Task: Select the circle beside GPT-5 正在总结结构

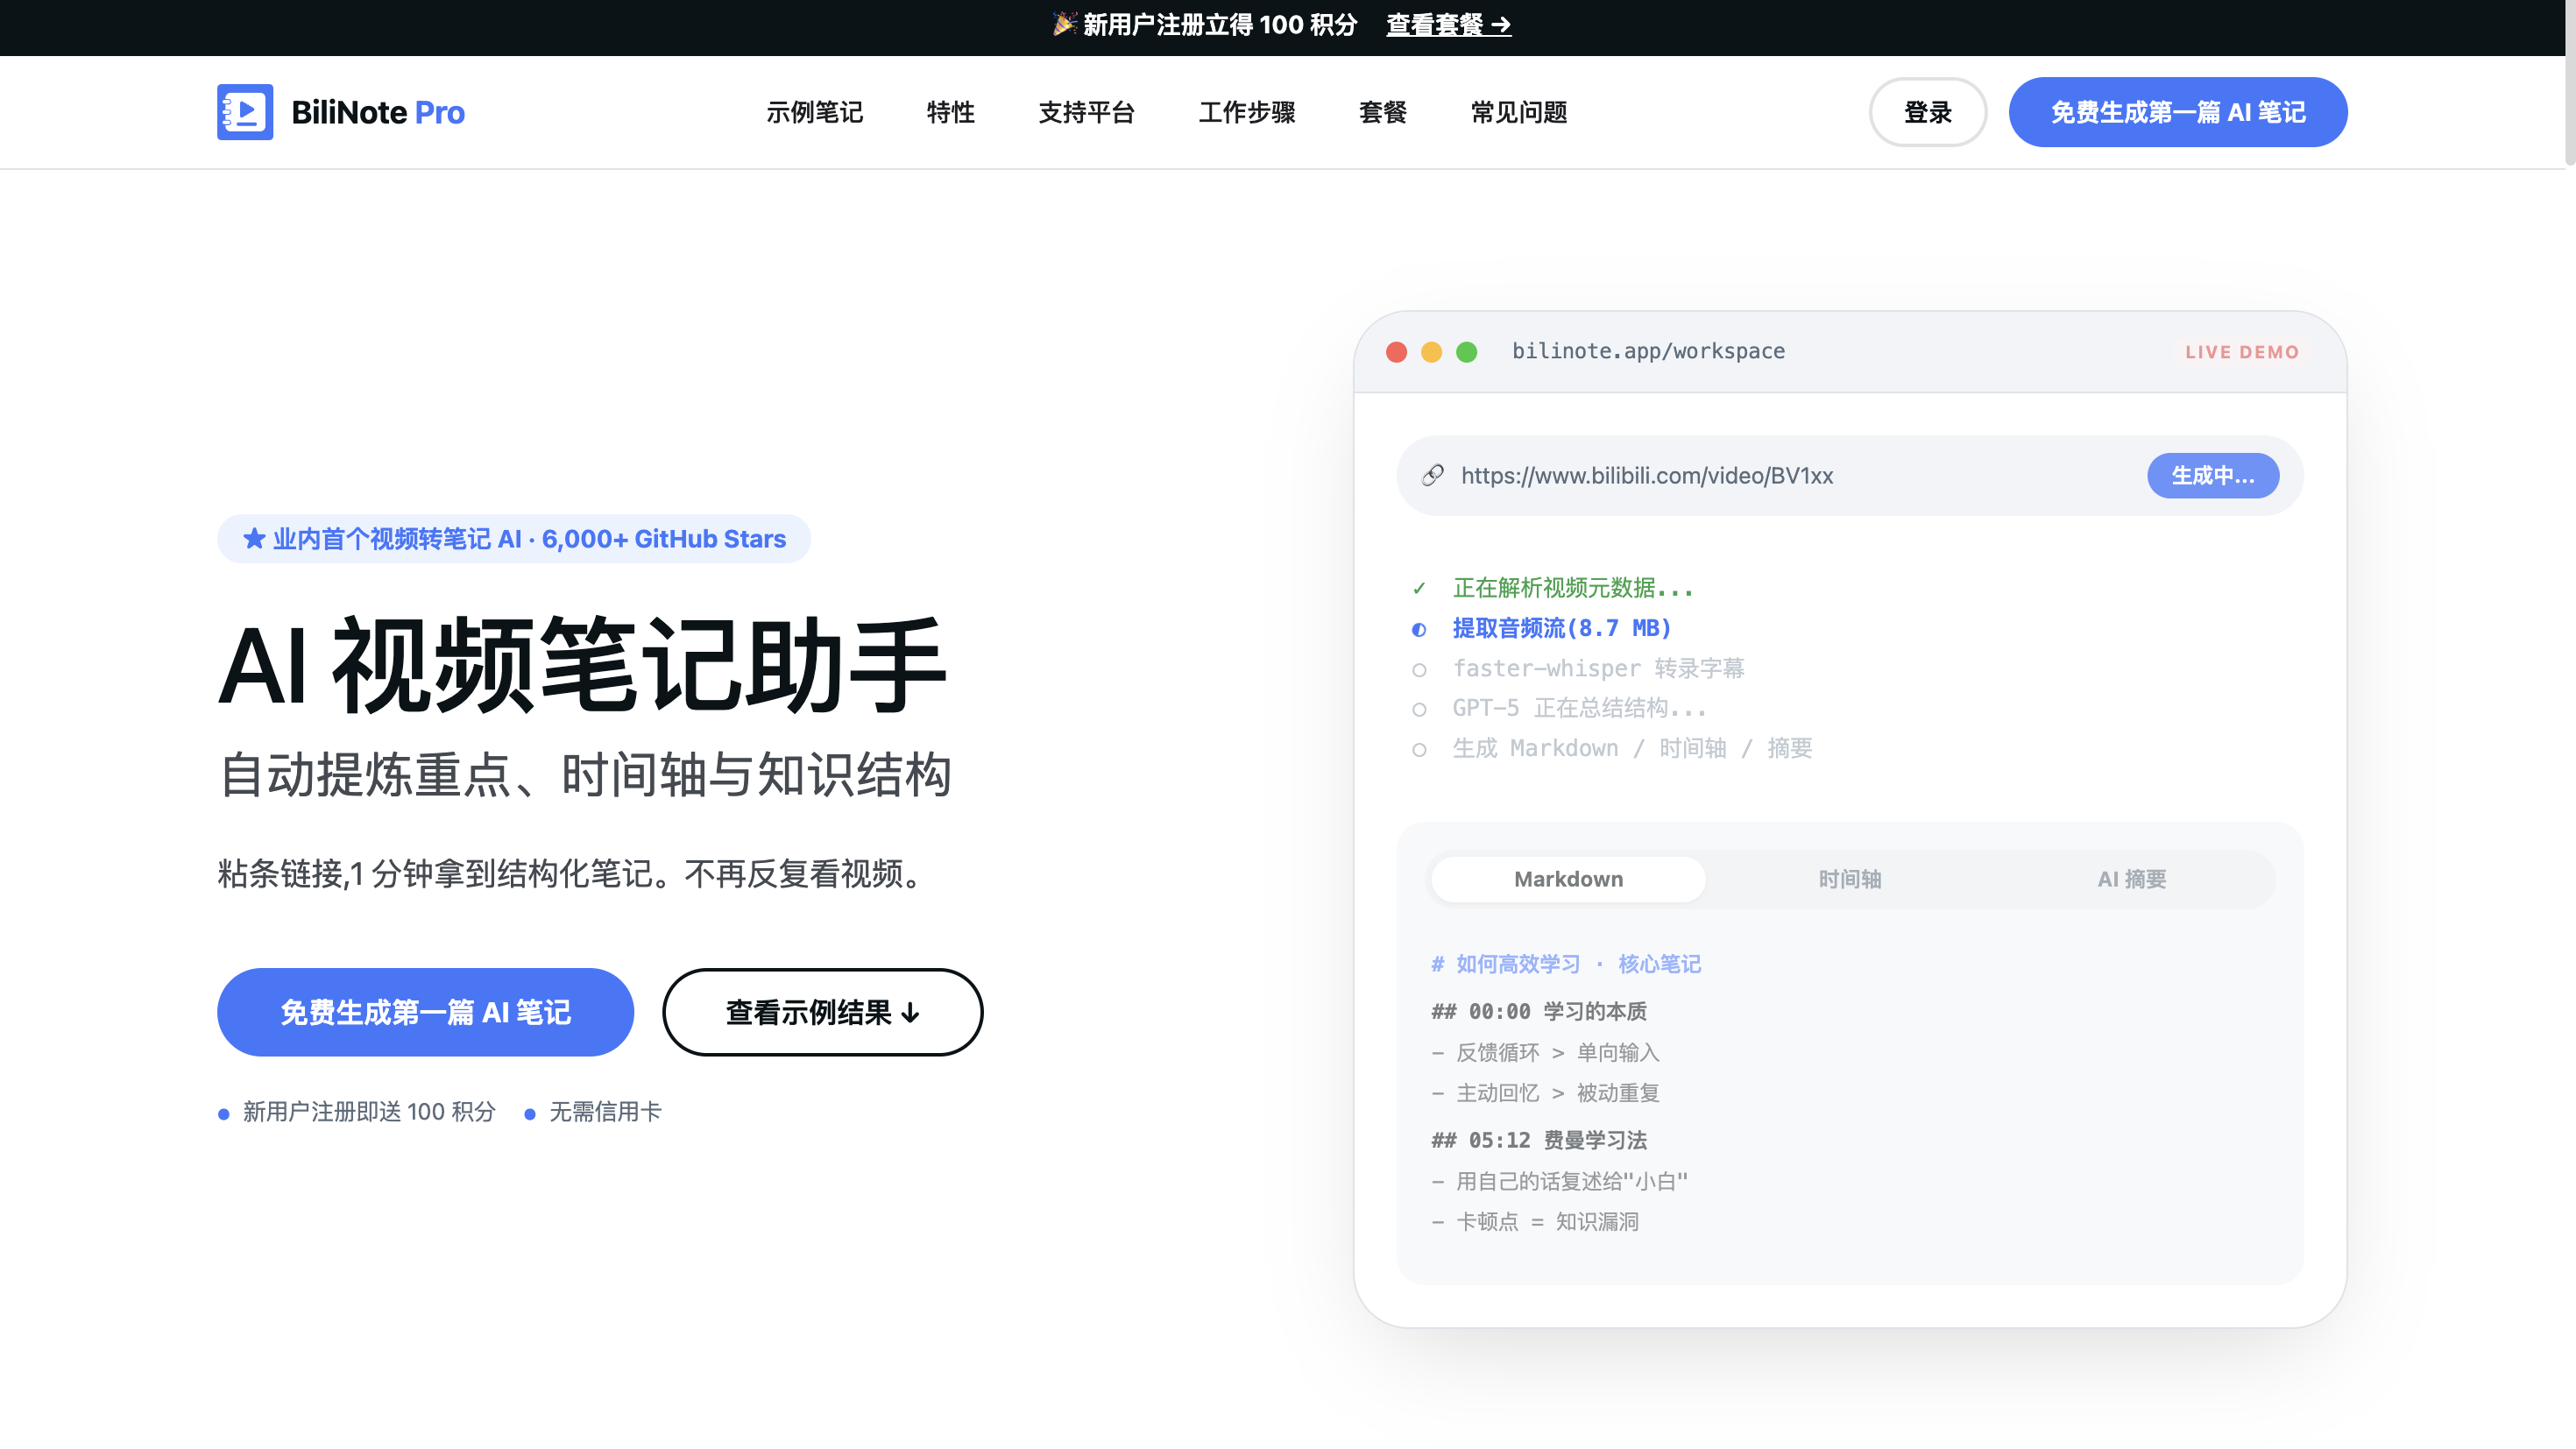Action: click(1419, 710)
